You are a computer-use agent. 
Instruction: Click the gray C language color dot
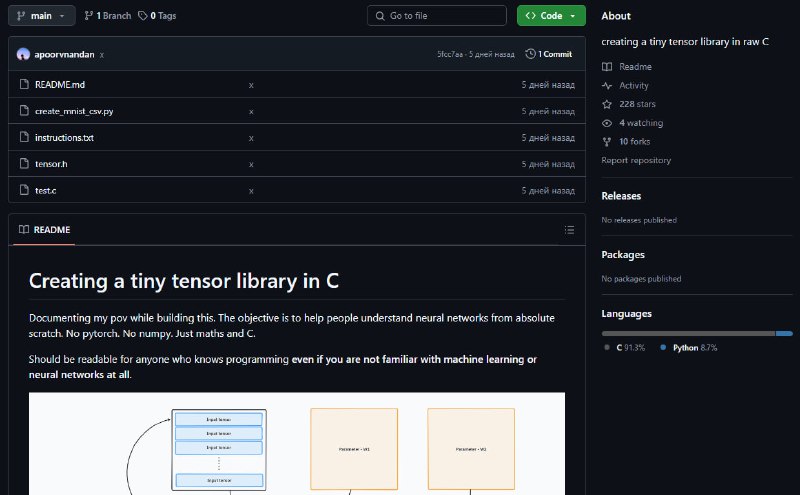click(x=607, y=348)
